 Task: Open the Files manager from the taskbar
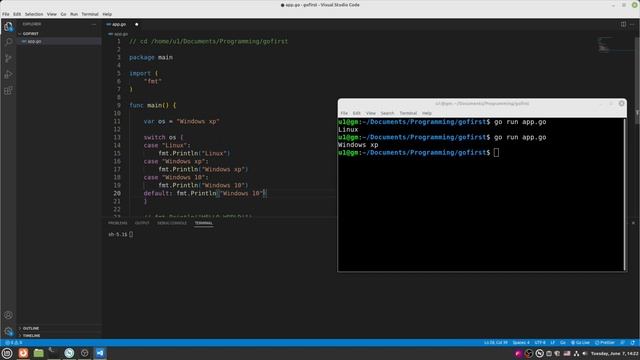click(38, 353)
